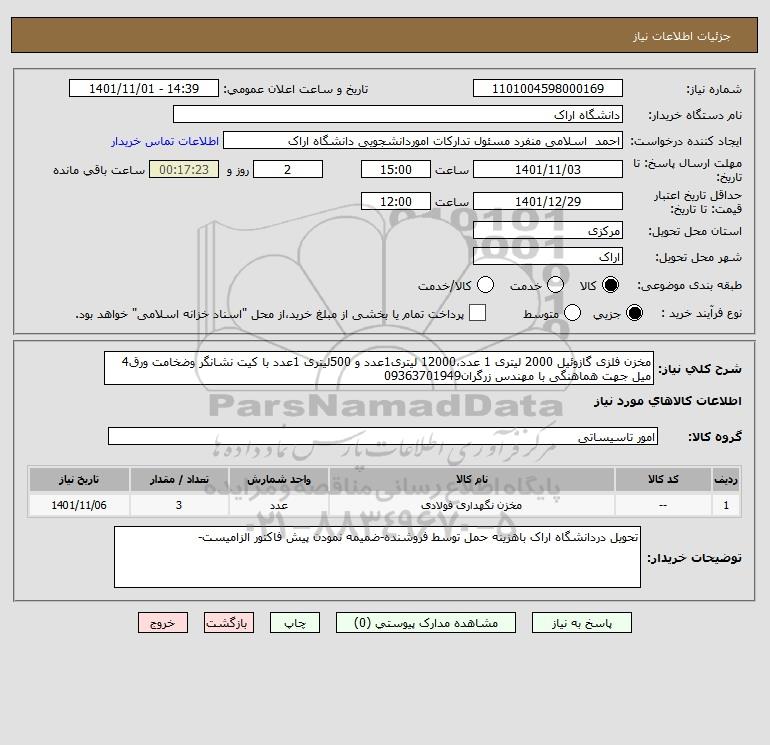Image resolution: width=770 pixels, height=745 pixels.
Task: Click the تعداد / مقدار column header
Action: click(x=179, y=479)
